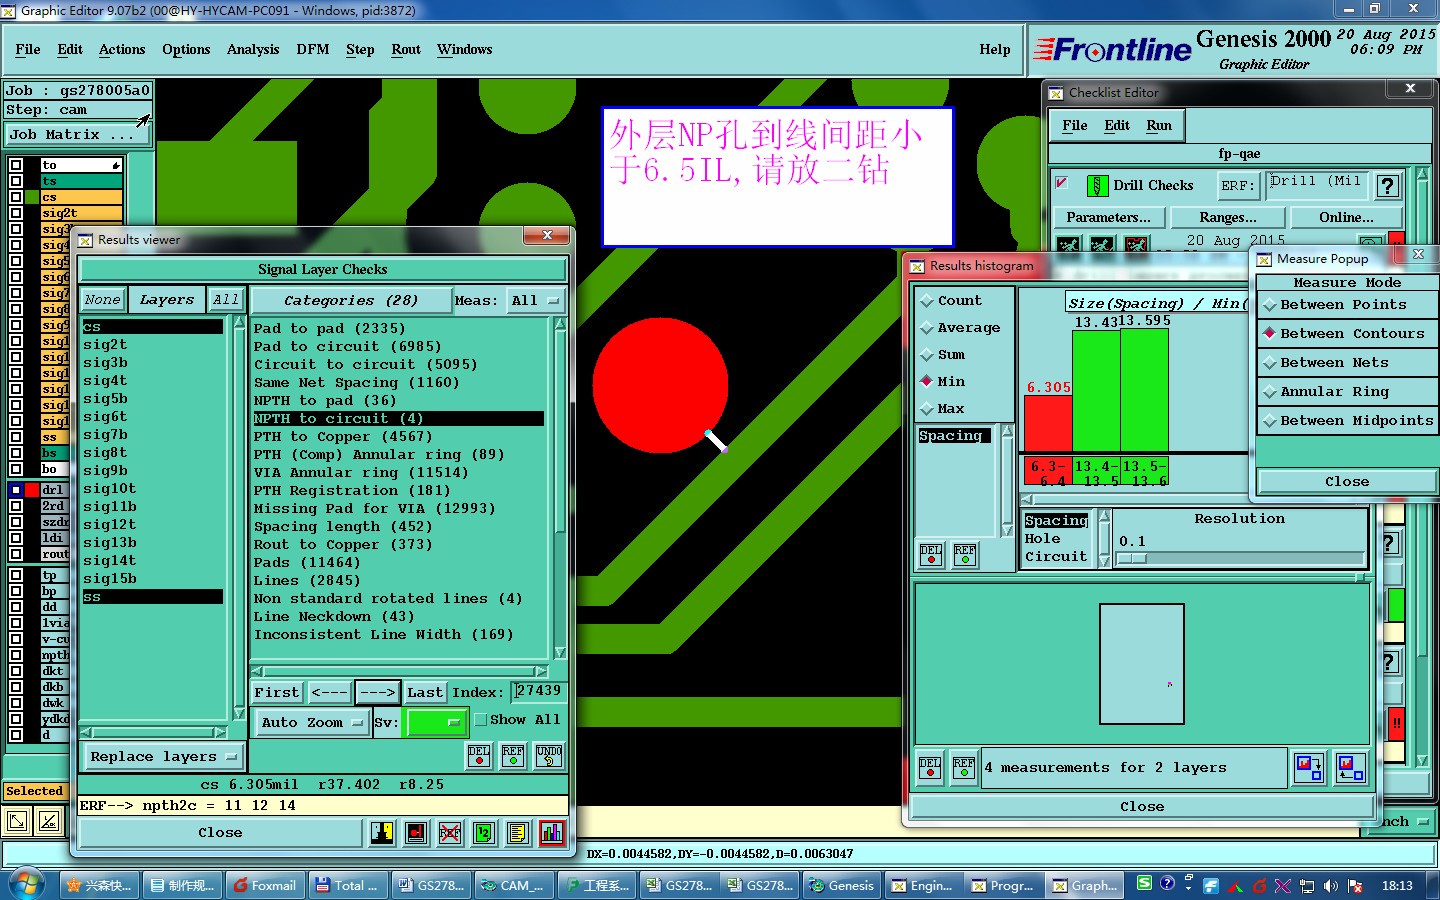Open Edit menu in Checklist Editor
This screenshot has width=1440, height=900.
1117,125
